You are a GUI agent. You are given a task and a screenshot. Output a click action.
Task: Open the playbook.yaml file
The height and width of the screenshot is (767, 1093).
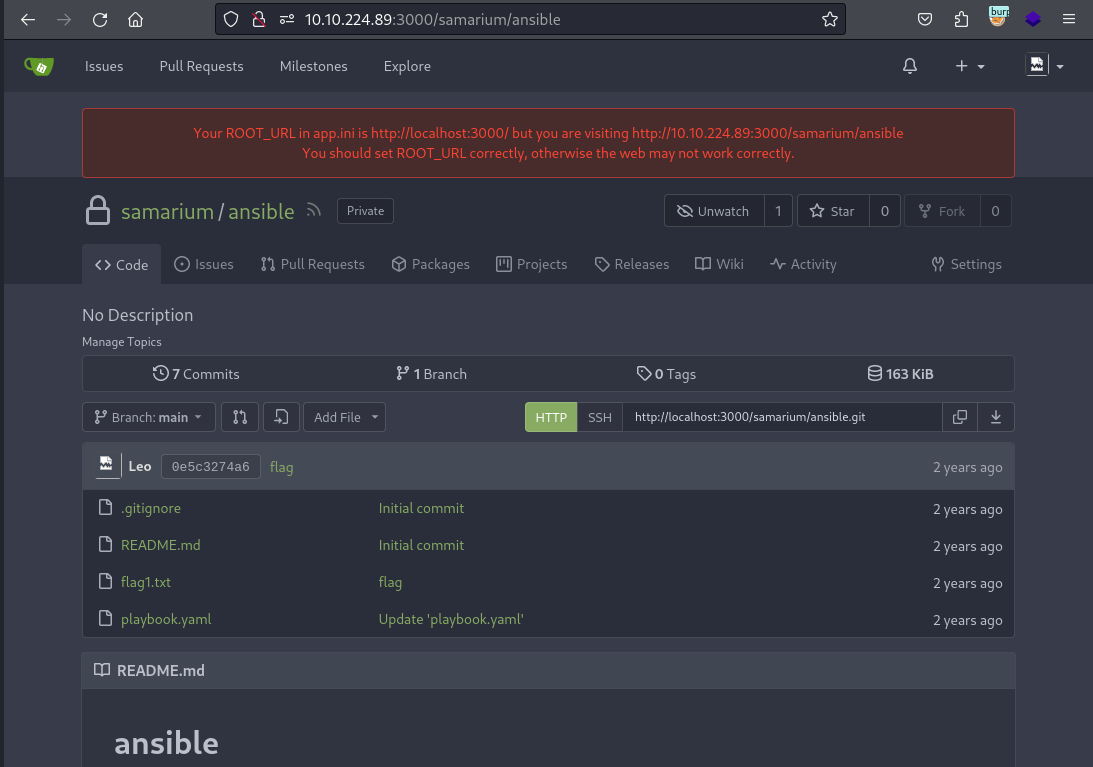pyautogui.click(x=166, y=619)
